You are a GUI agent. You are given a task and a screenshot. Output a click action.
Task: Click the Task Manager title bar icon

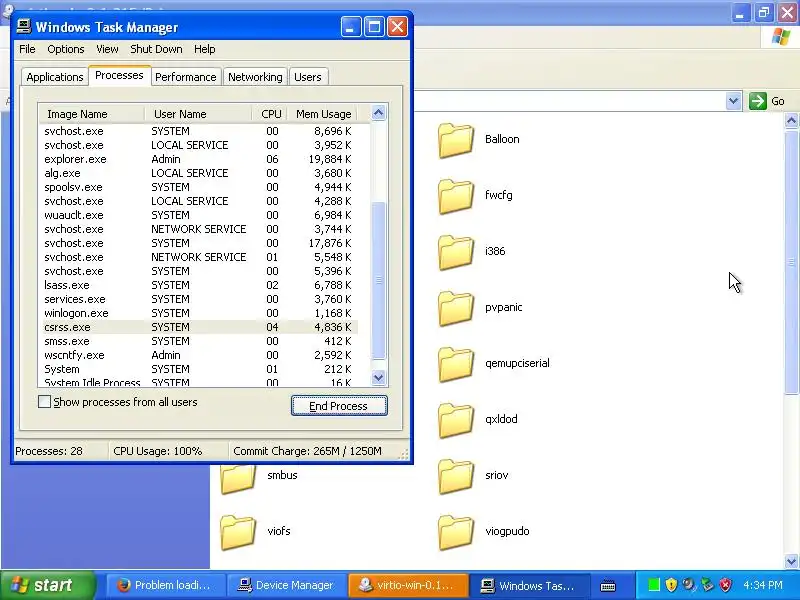(x=23, y=27)
